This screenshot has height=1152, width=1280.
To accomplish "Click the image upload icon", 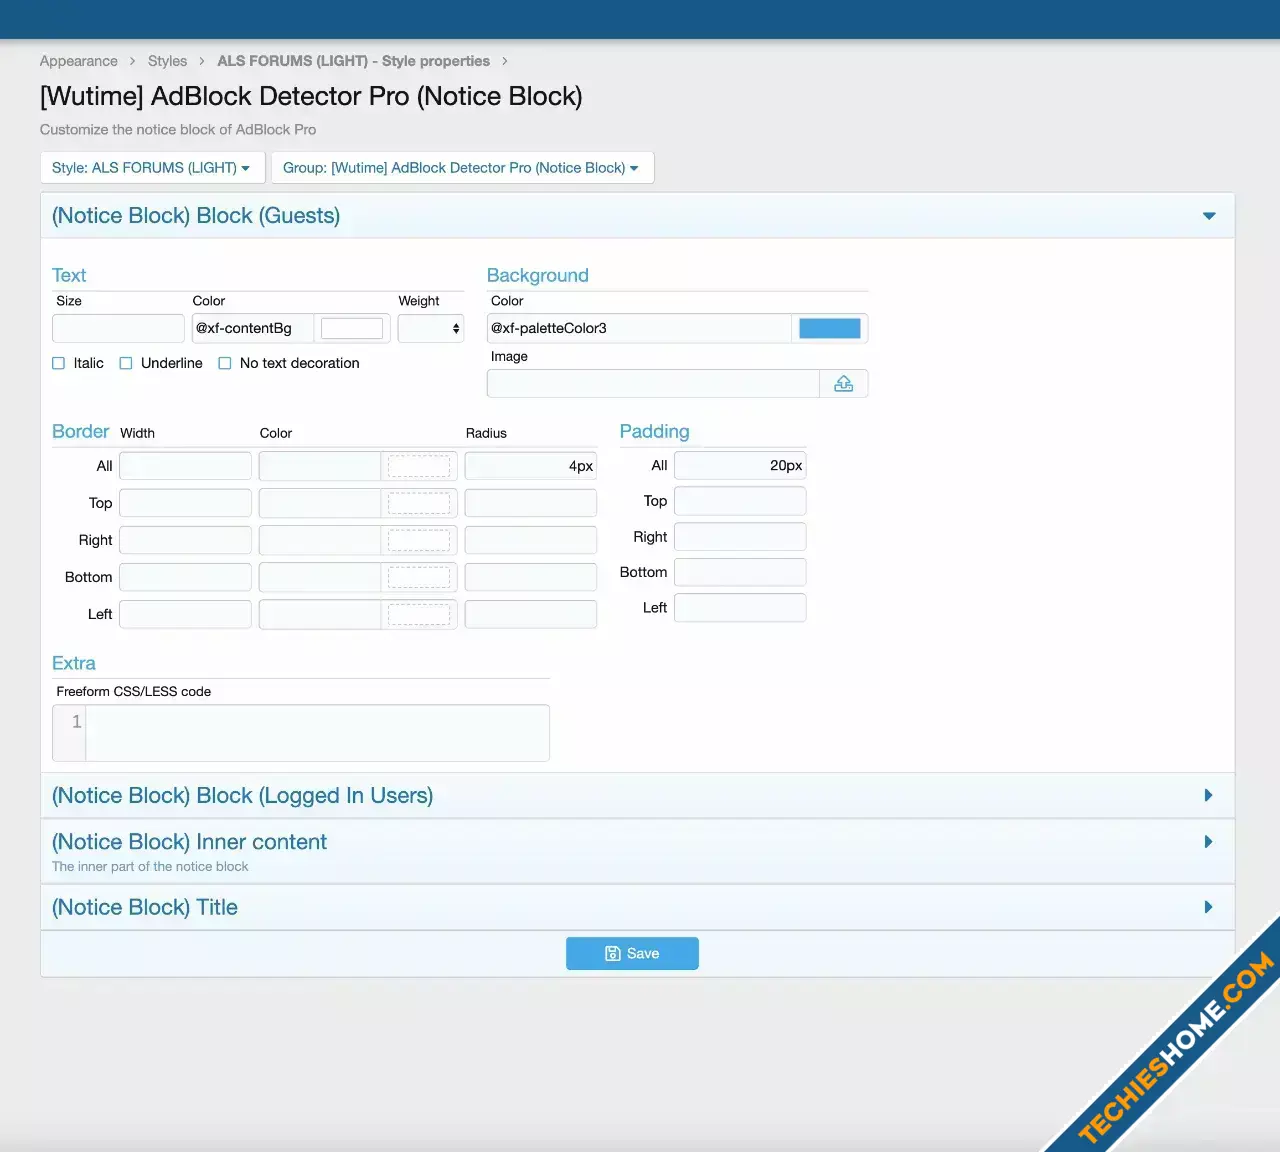I will tap(843, 384).
